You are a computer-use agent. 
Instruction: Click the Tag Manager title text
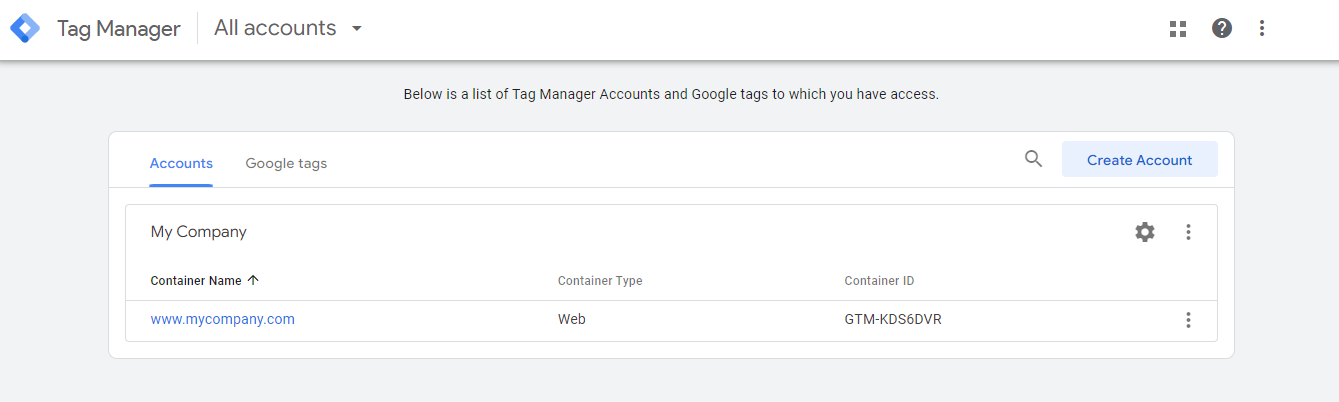(x=119, y=29)
